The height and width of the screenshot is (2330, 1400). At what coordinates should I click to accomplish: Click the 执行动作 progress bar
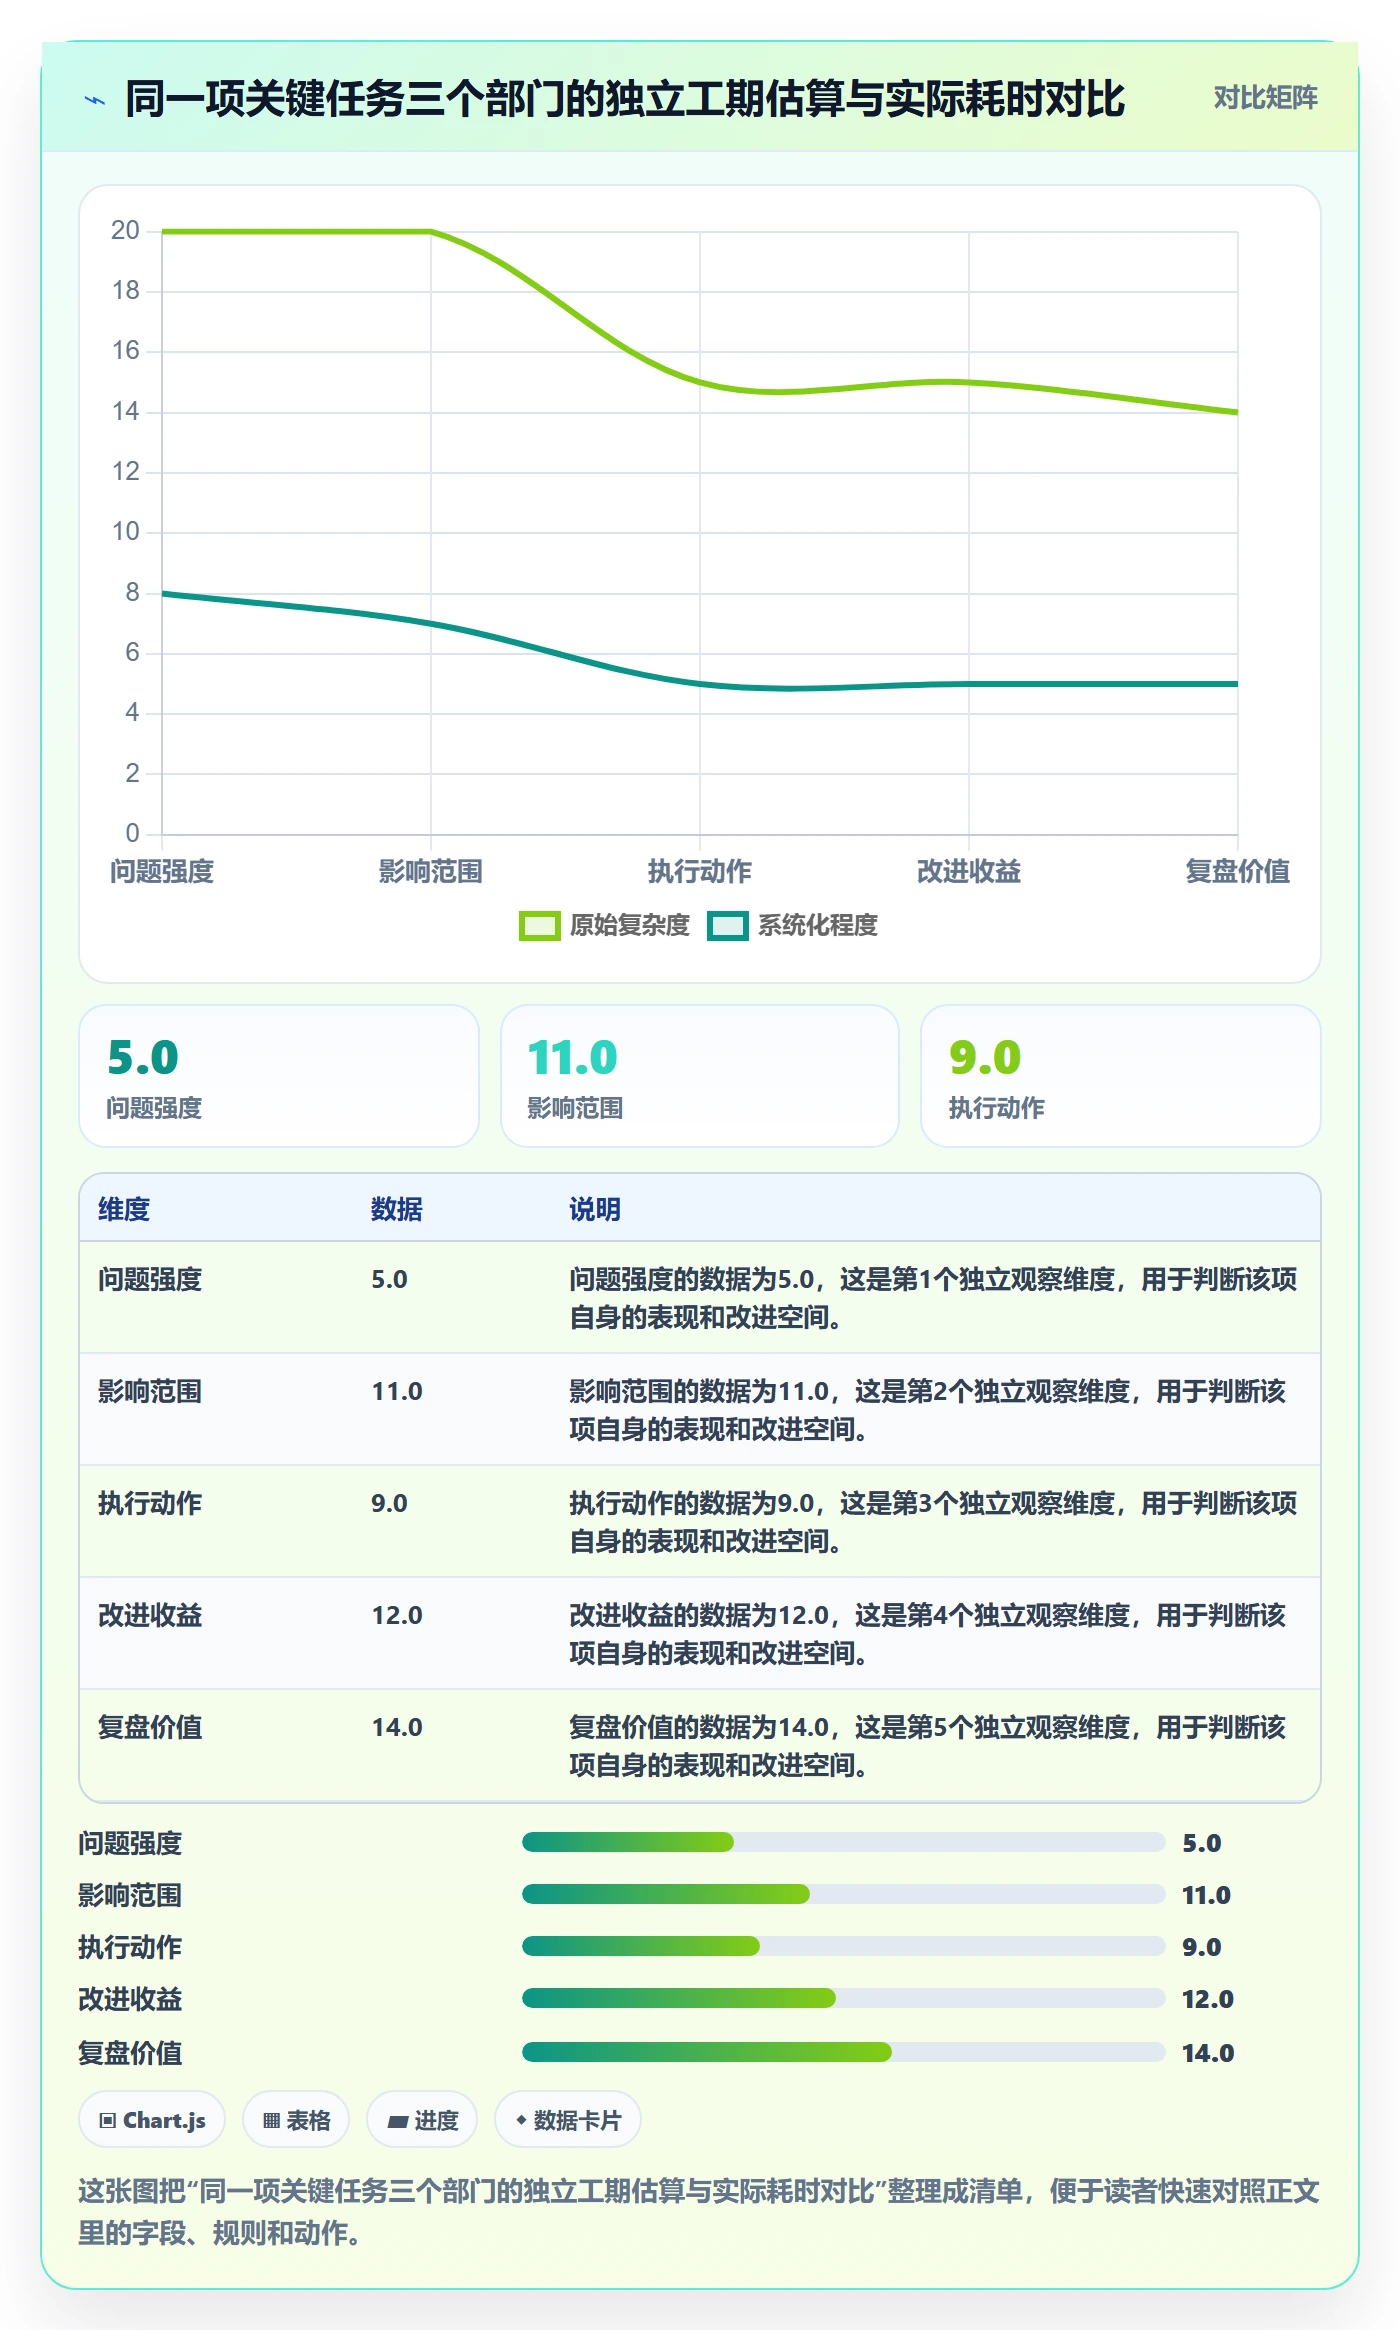(844, 1946)
